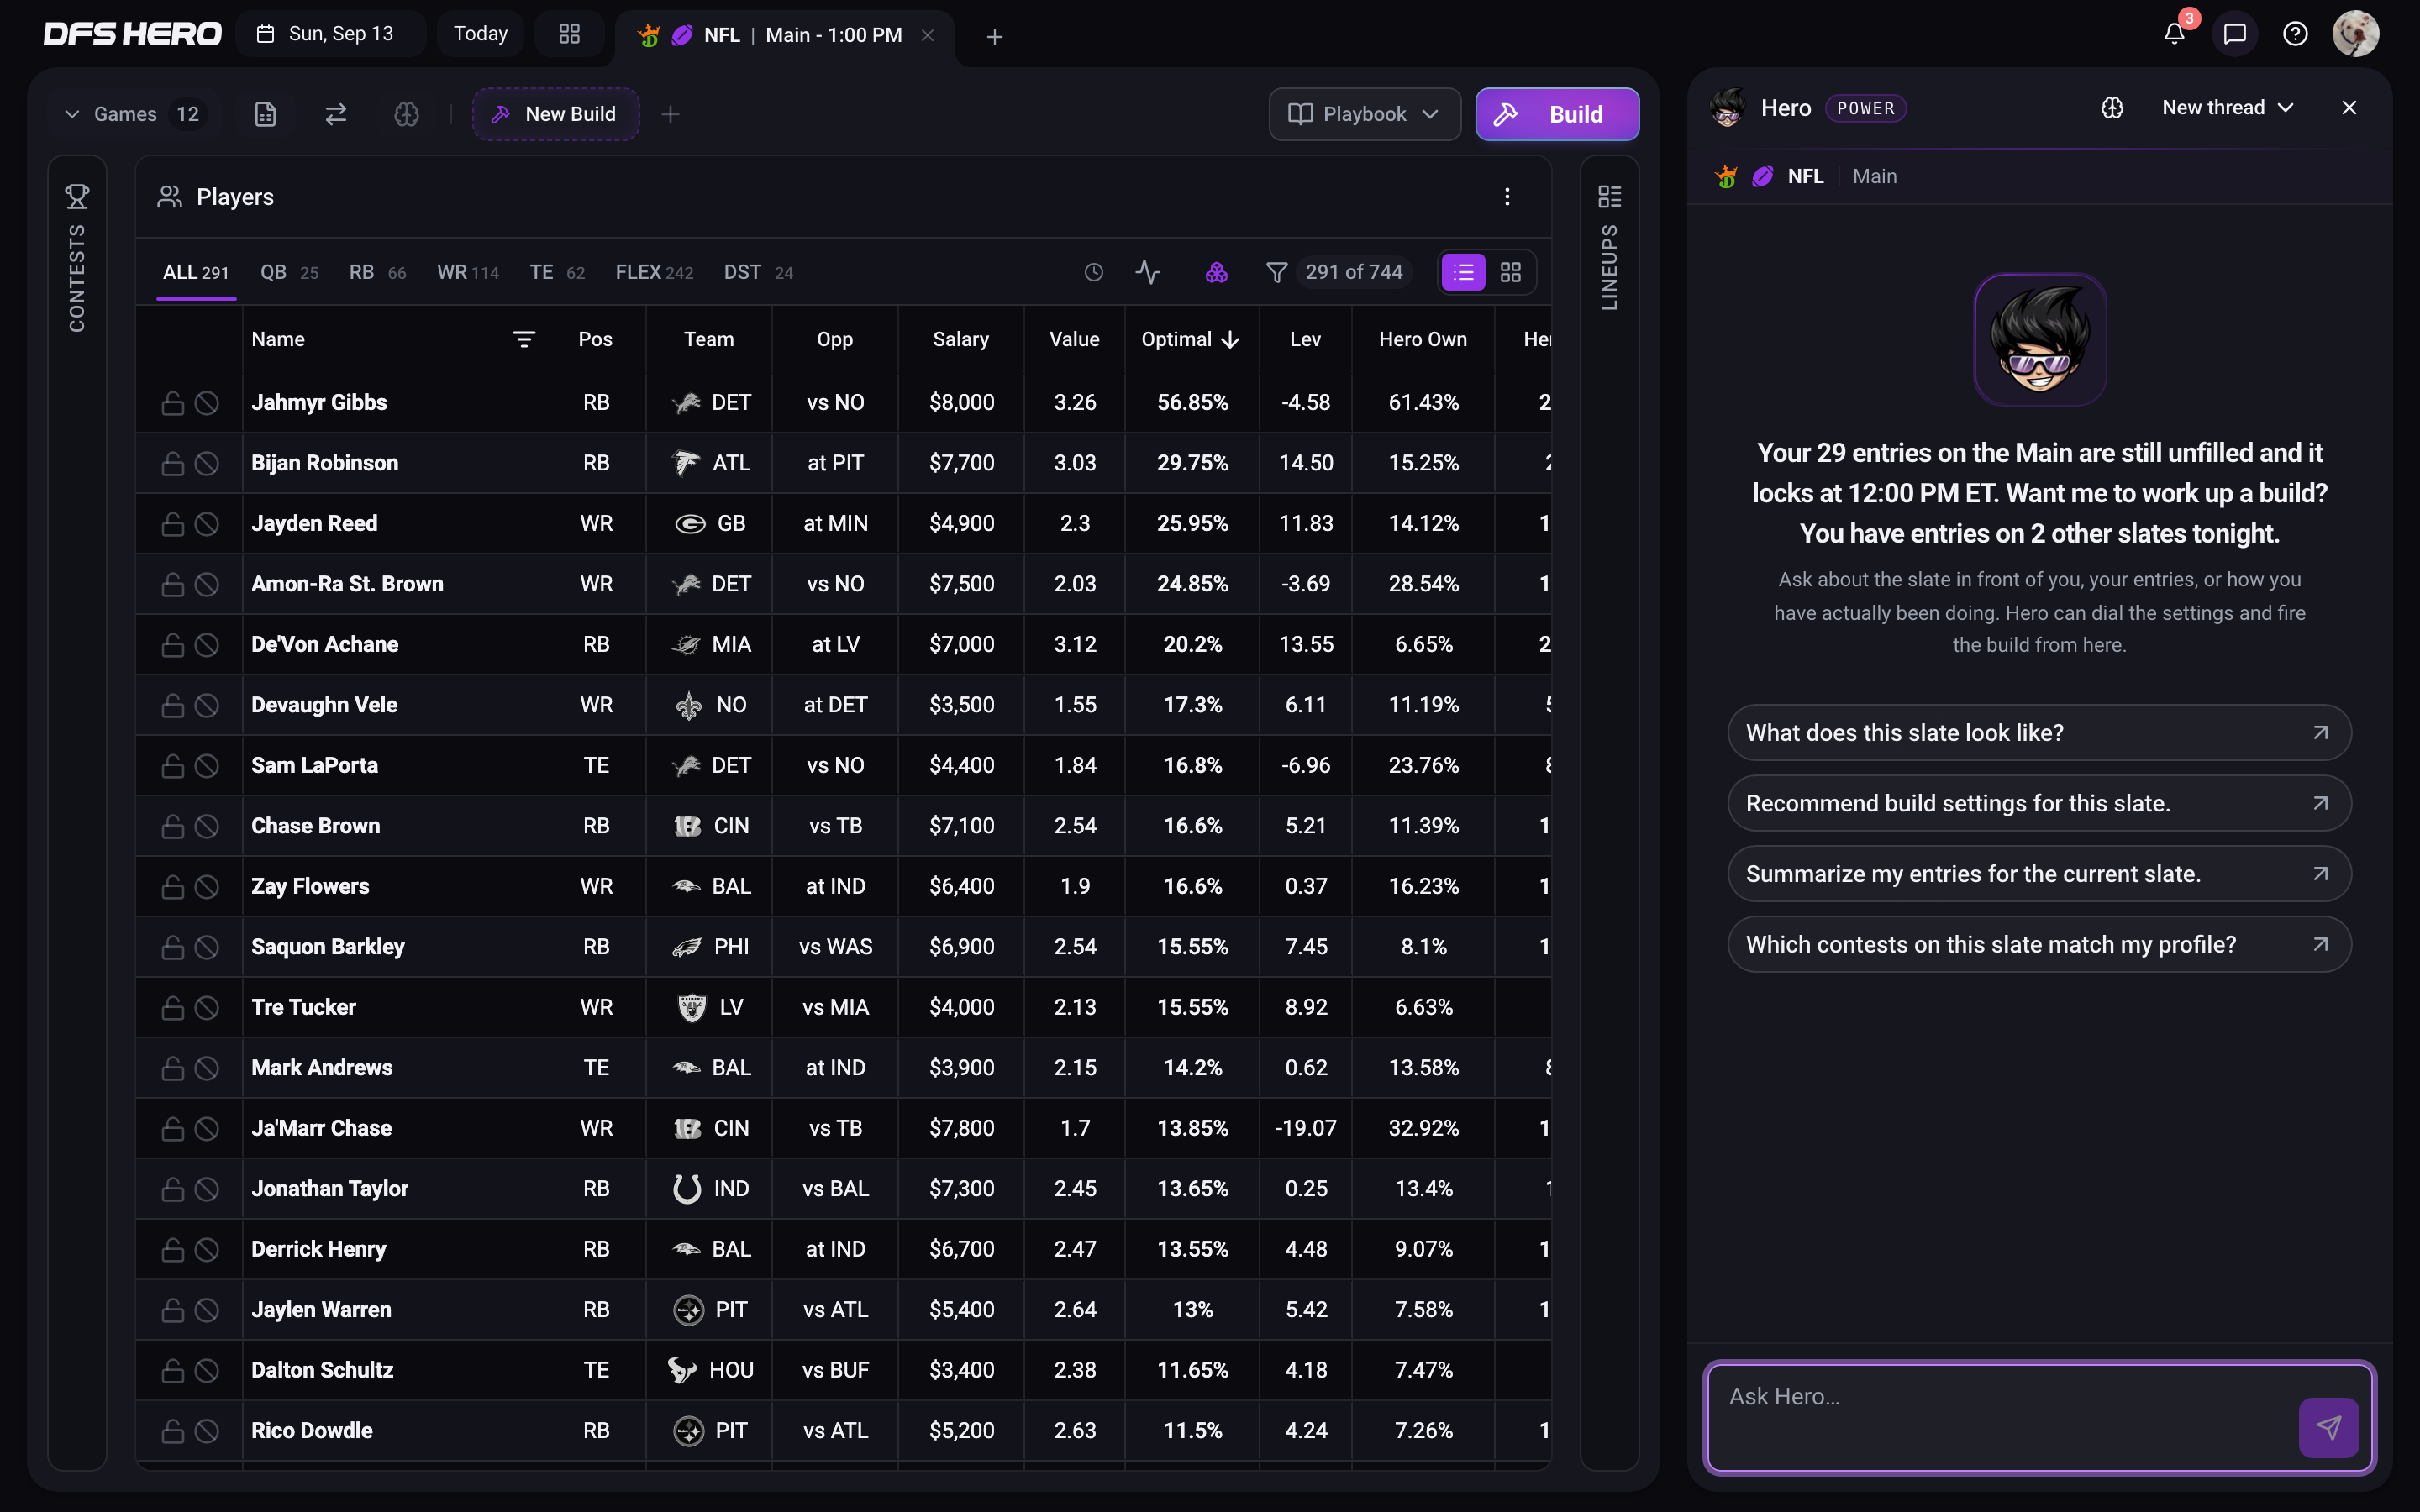
Task: Open the help question mark icon
Action: (x=2295, y=34)
